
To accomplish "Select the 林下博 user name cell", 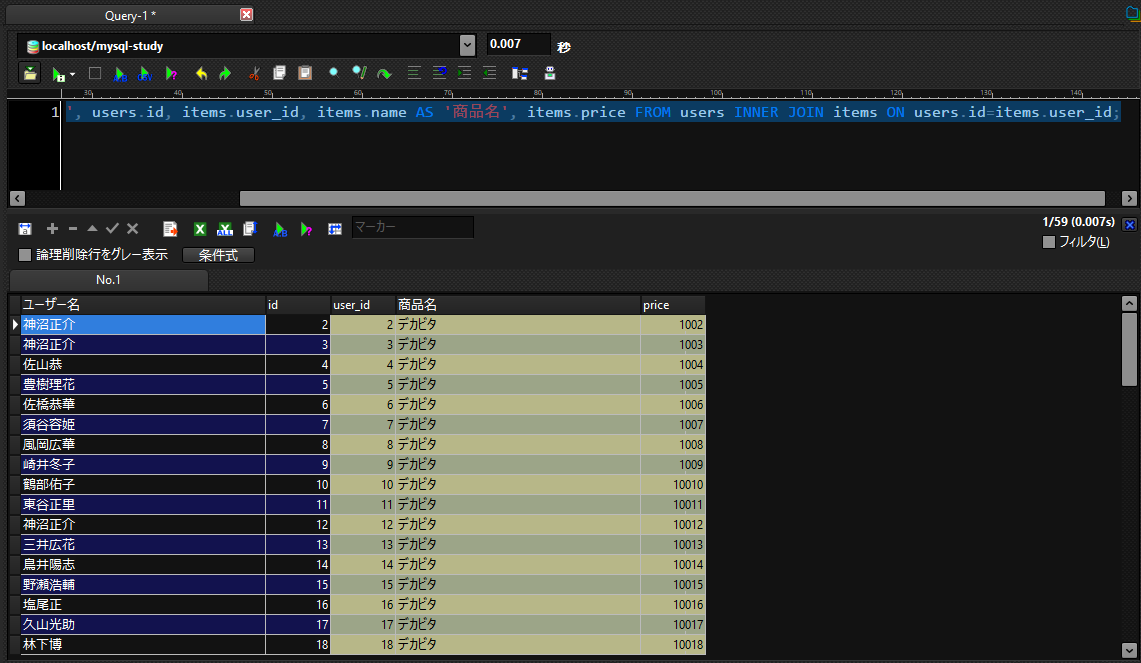I will pyautogui.click(x=143, y=645).
